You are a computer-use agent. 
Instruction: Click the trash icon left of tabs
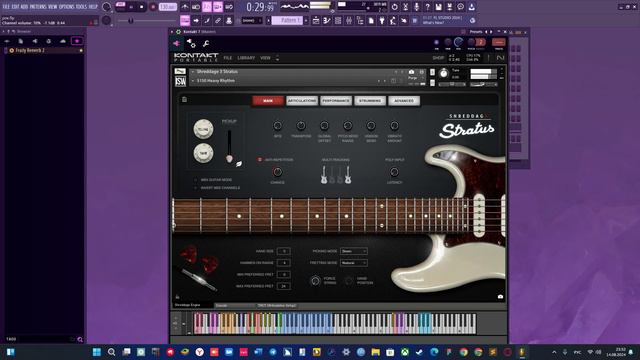(x=184, y=100)
